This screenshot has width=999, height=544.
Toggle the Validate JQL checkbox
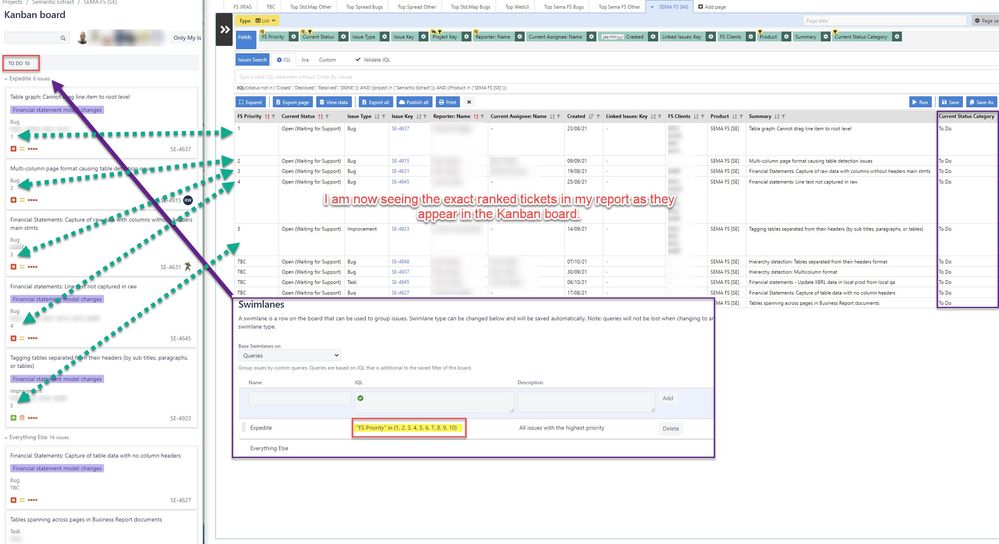click(x=358, y=60)
